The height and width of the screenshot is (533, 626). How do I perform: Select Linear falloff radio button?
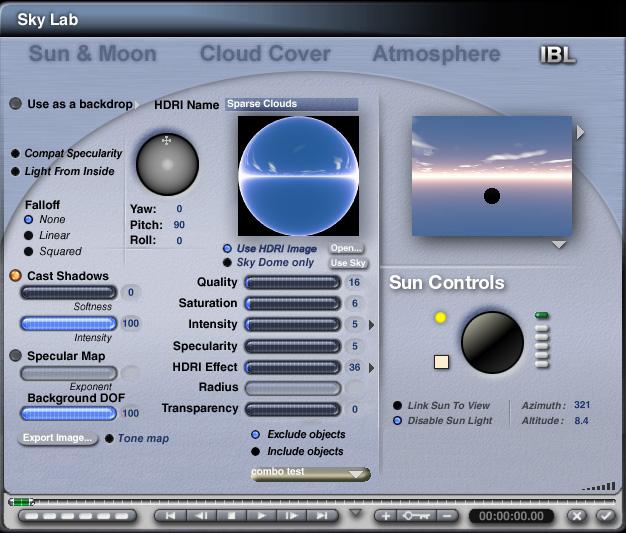28,235
